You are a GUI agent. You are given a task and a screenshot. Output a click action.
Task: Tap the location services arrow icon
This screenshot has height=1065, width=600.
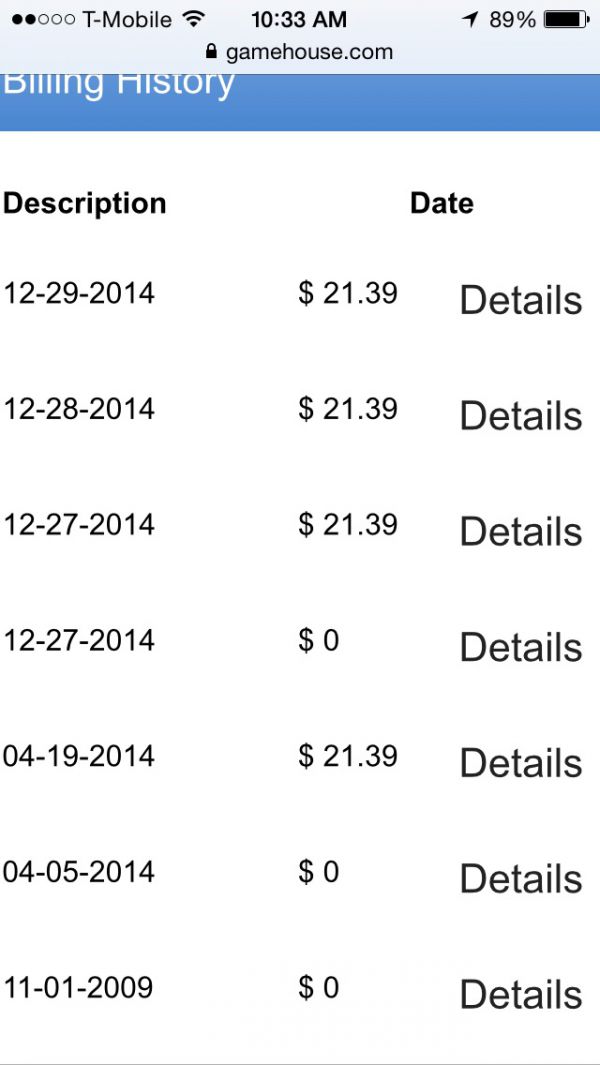point(470,20)
